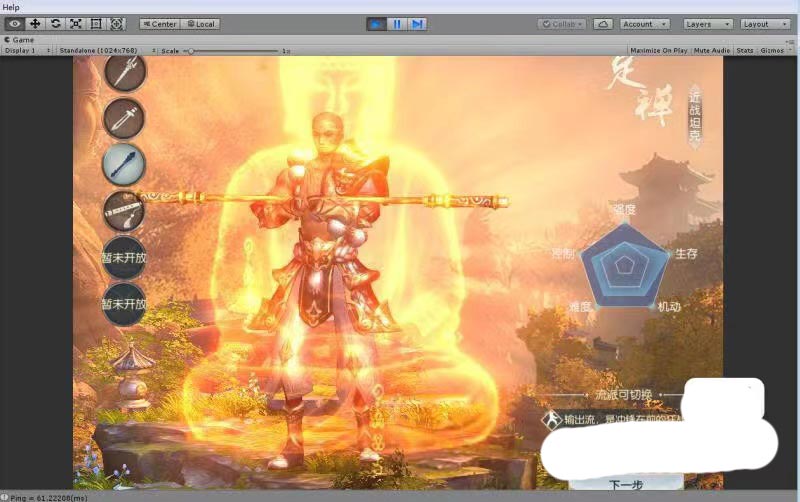Advance one frame with the Step button
Viewport: 800px width, 502px height.
[x=417, y=24]
